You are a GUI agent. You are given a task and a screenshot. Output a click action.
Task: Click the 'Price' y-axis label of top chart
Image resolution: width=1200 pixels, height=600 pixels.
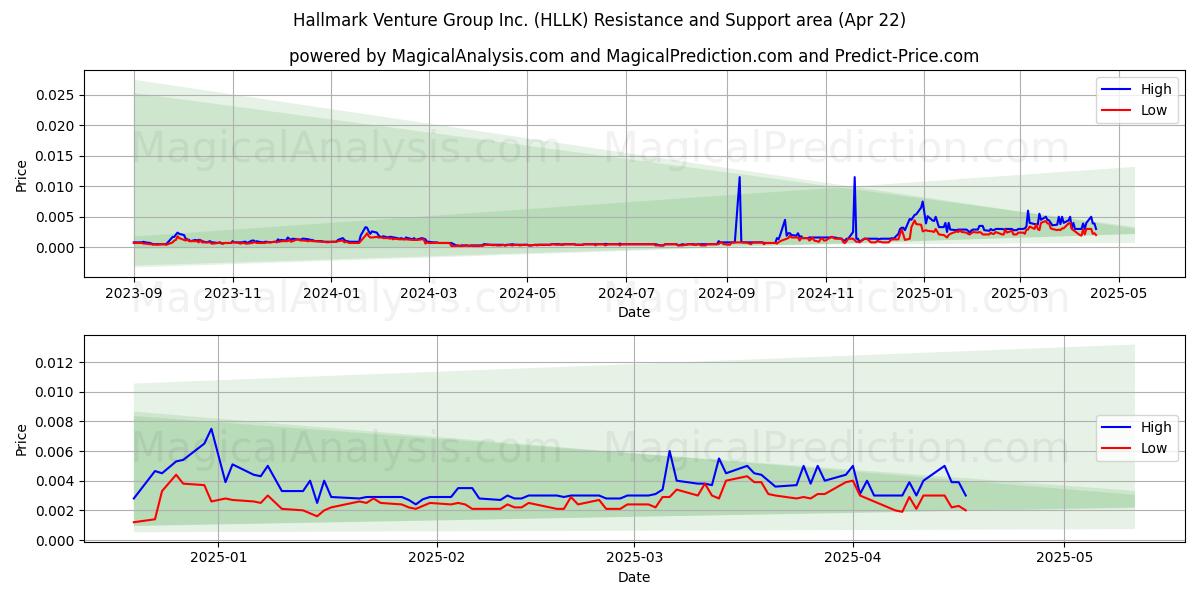pyautogui.click(x=22, y=174)
